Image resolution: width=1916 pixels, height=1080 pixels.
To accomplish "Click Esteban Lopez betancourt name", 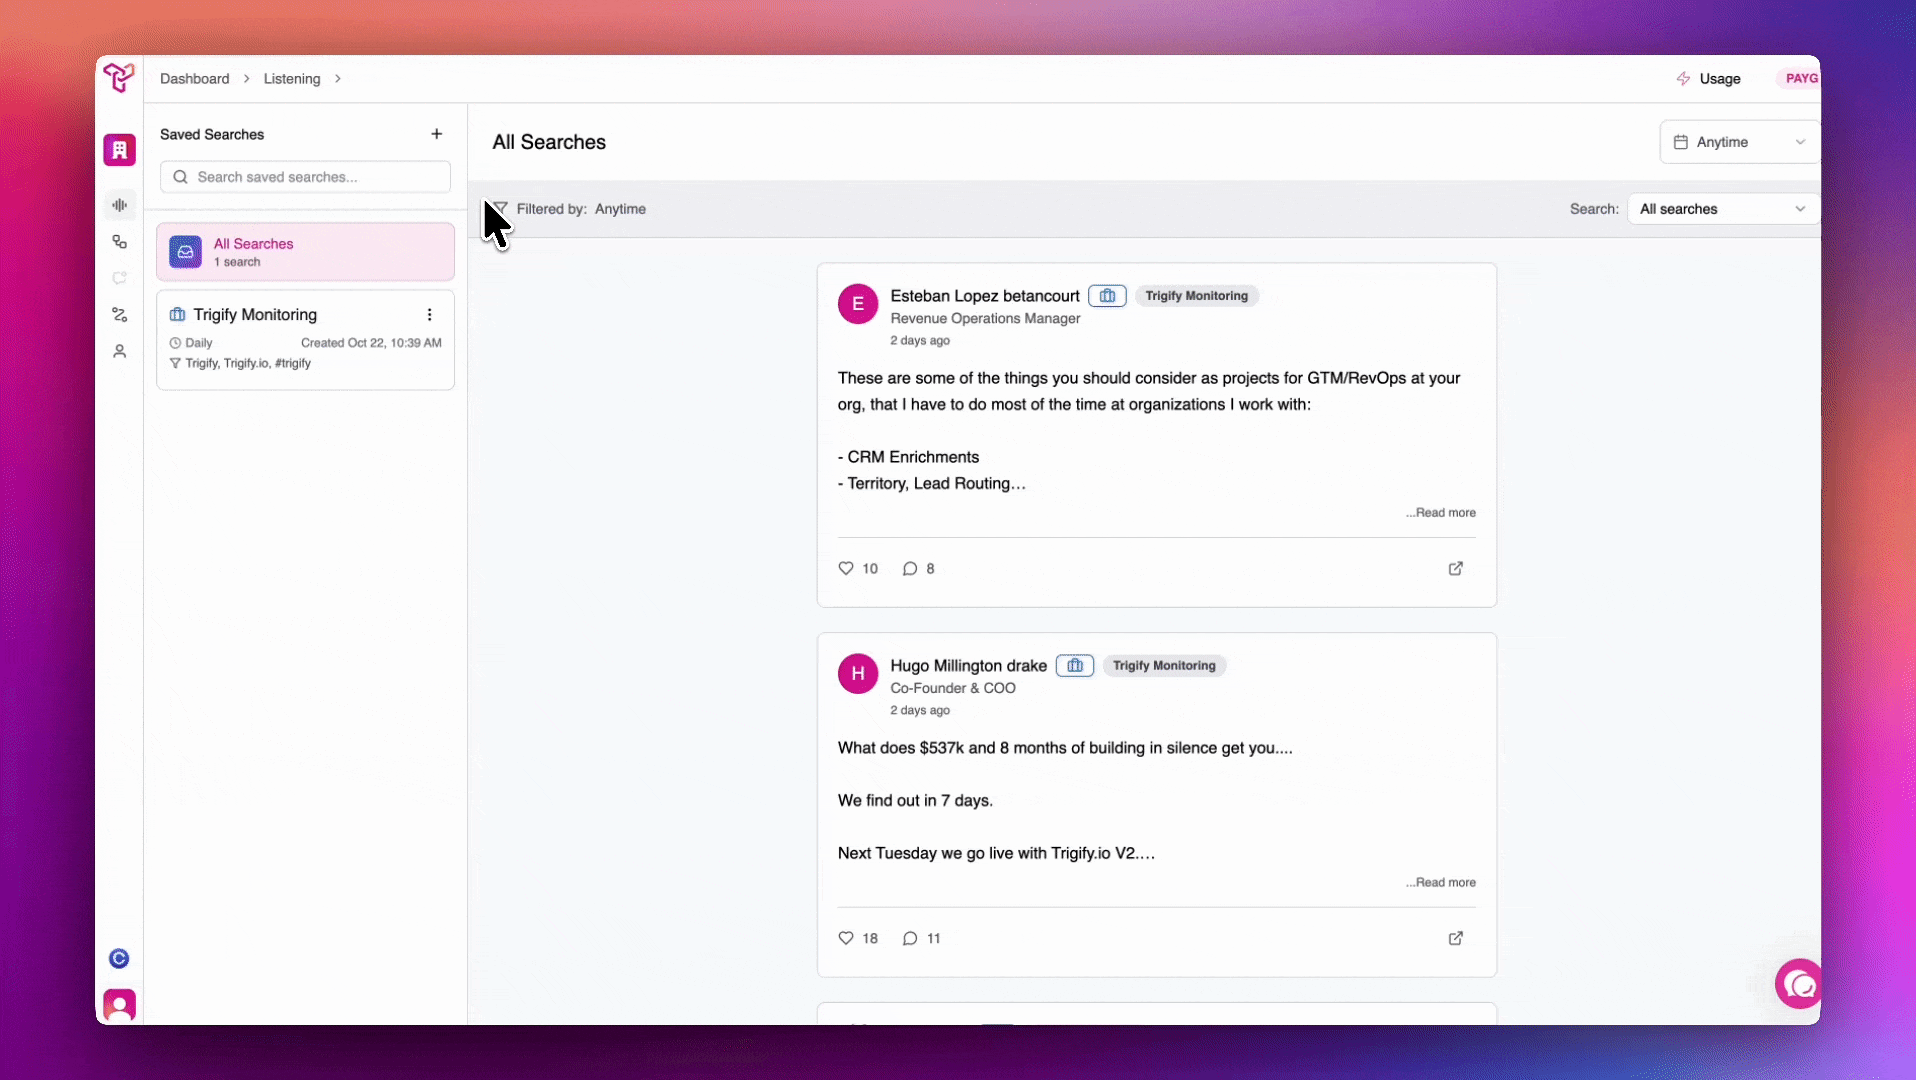I will [x=985, y=296].
